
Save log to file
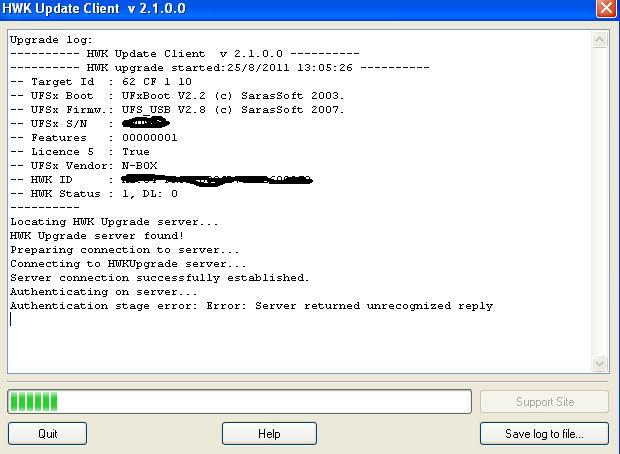544,433
